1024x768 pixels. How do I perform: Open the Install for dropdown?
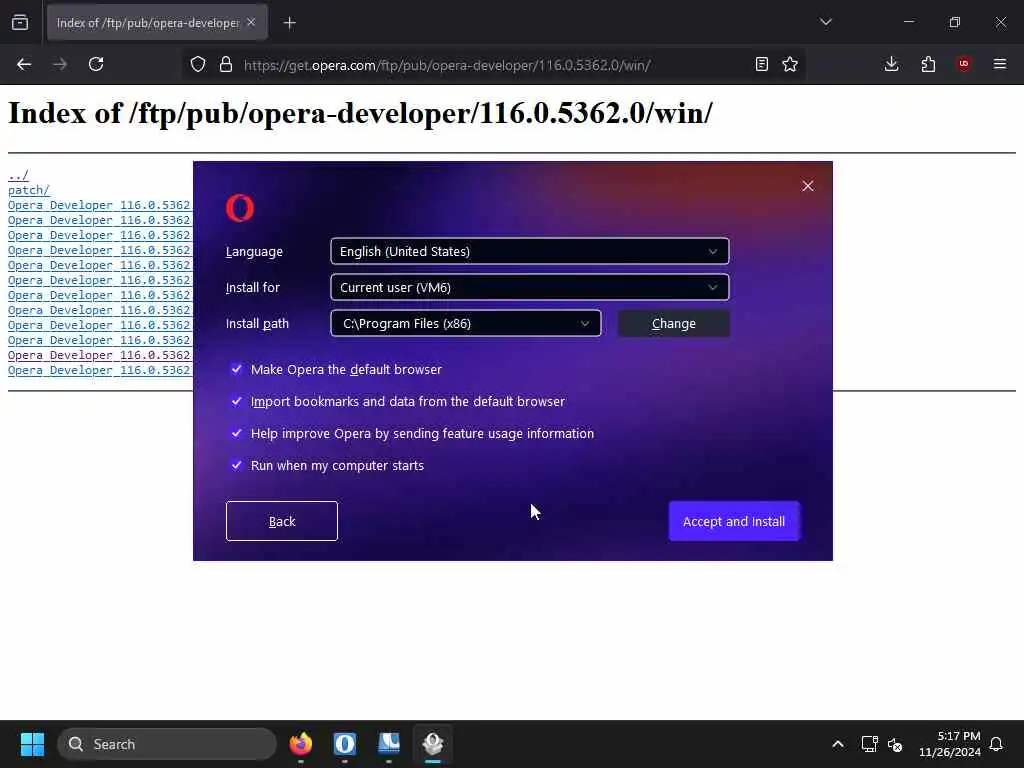(530, 287)
